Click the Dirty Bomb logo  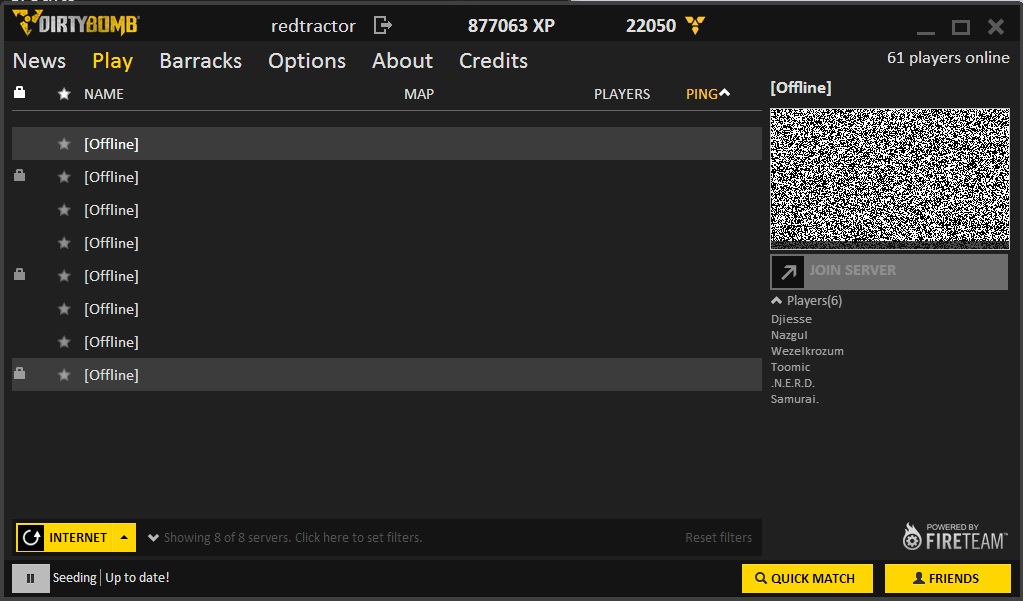click(x=75, y=24)
